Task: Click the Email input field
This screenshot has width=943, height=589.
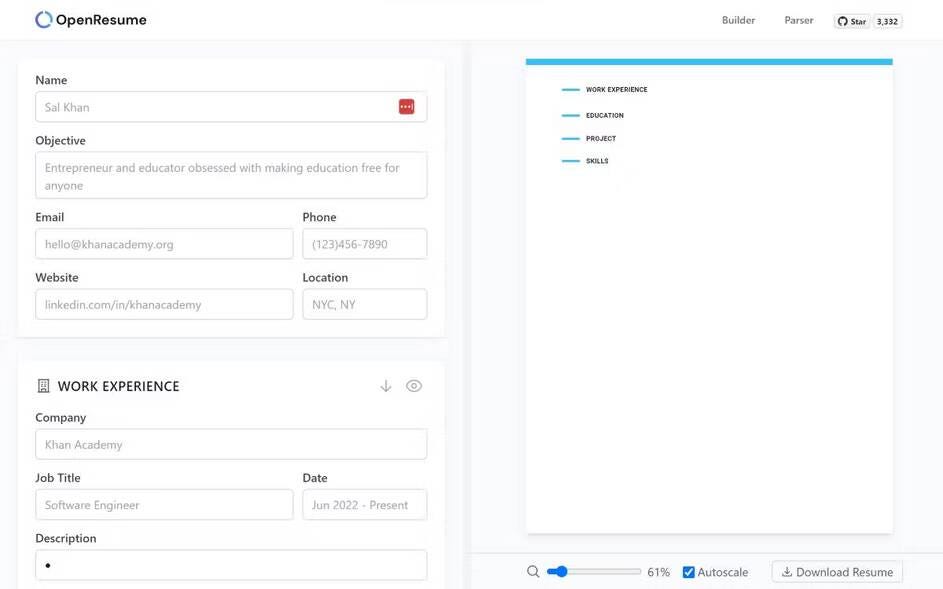Action: point(164,244)
